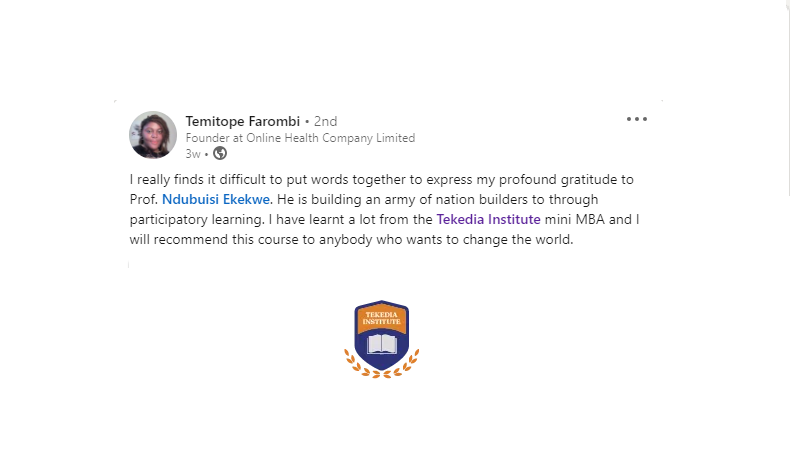The image size is (800, 450).
Task: Open Temitope Farombi's profile photo
Action: 153,135
